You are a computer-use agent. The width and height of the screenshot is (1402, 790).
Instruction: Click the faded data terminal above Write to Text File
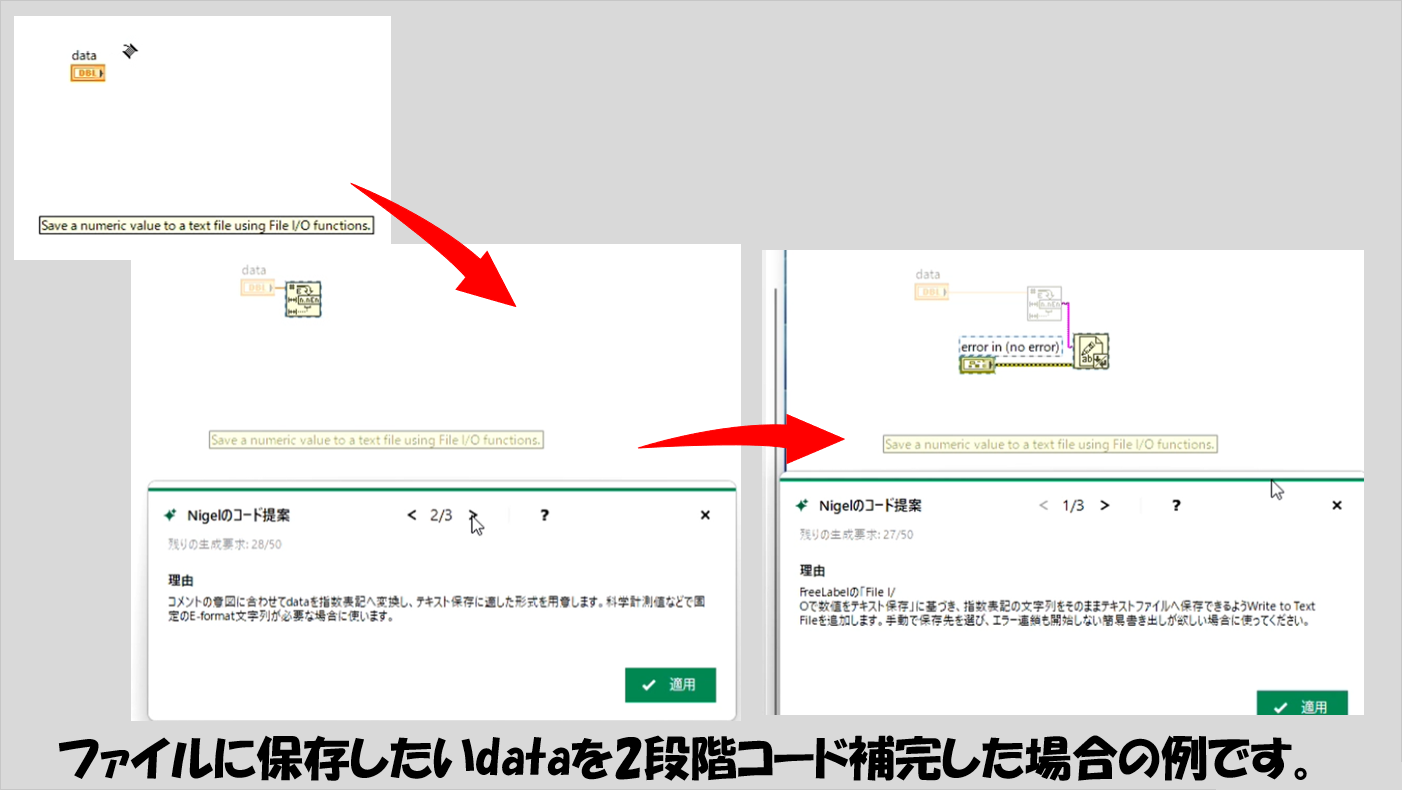click(x=931, y=291)
